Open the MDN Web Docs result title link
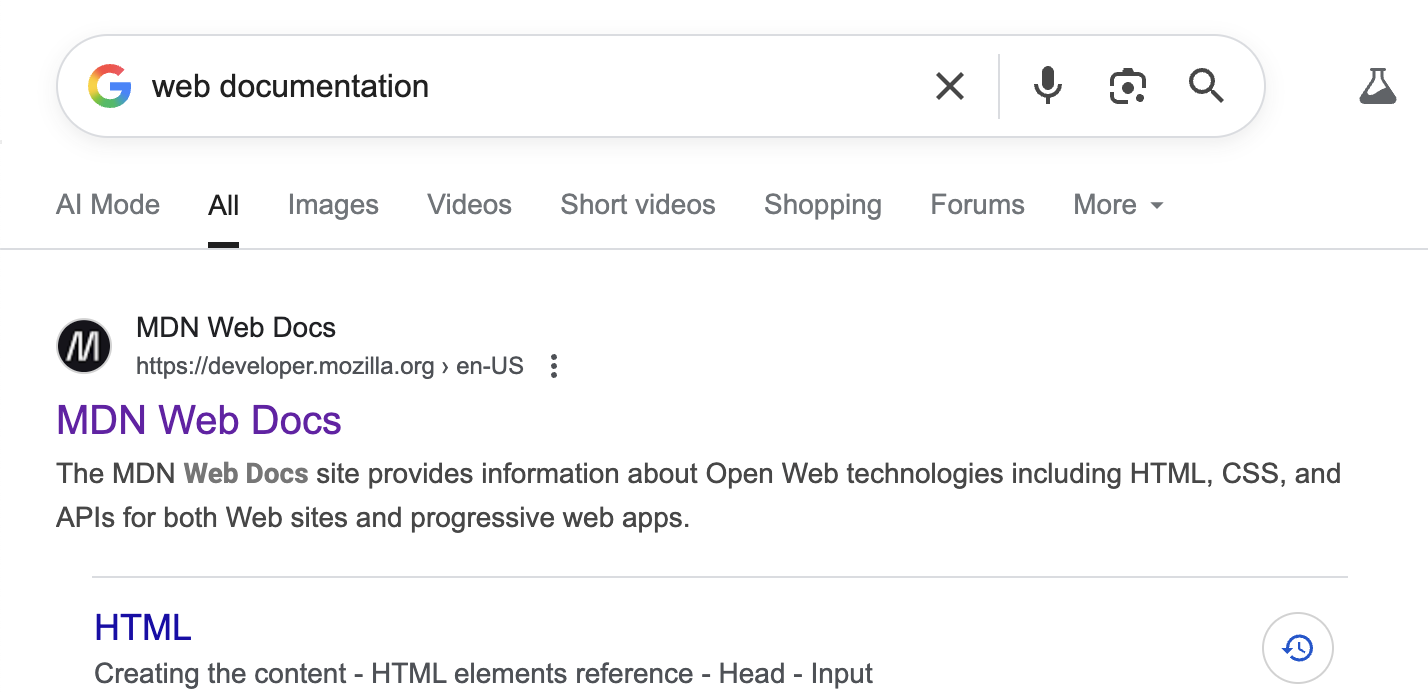This screenshot has width=1428, height=692. point(199,420)
